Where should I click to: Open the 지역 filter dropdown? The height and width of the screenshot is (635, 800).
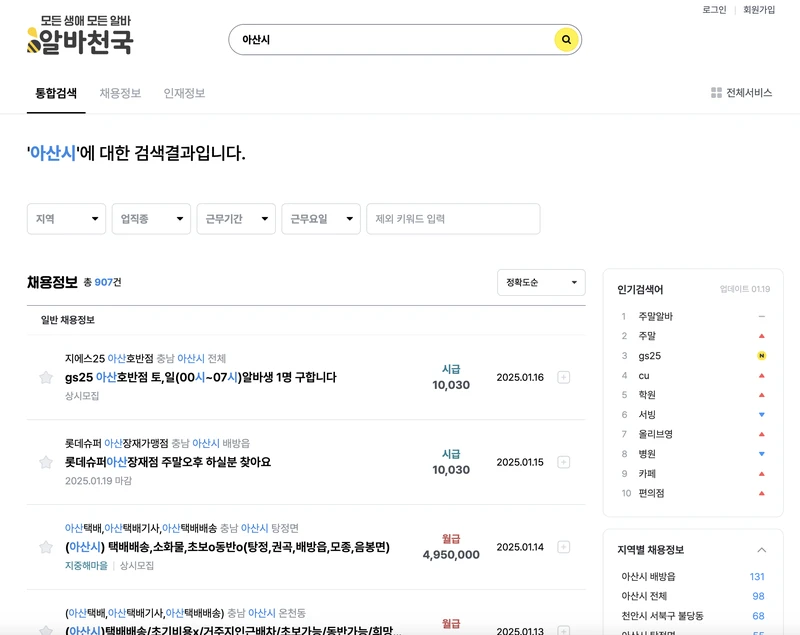point(66,218)
